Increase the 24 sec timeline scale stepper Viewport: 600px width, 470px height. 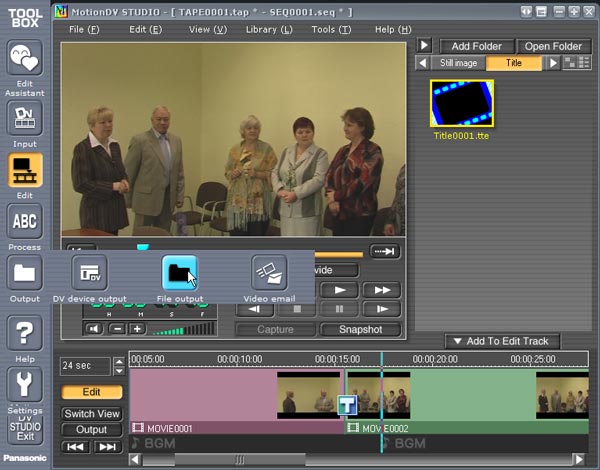pos(120,361)
